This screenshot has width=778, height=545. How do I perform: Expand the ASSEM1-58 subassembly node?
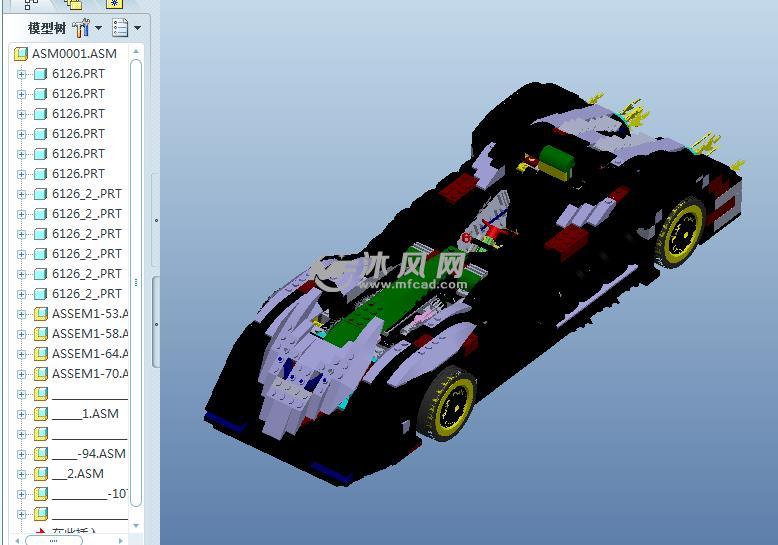(x=21, y=334)
